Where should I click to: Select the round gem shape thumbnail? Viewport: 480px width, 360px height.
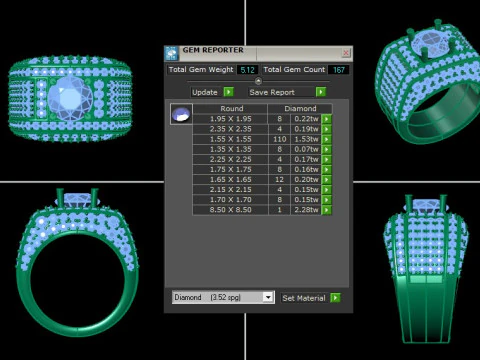coord(181,114)
